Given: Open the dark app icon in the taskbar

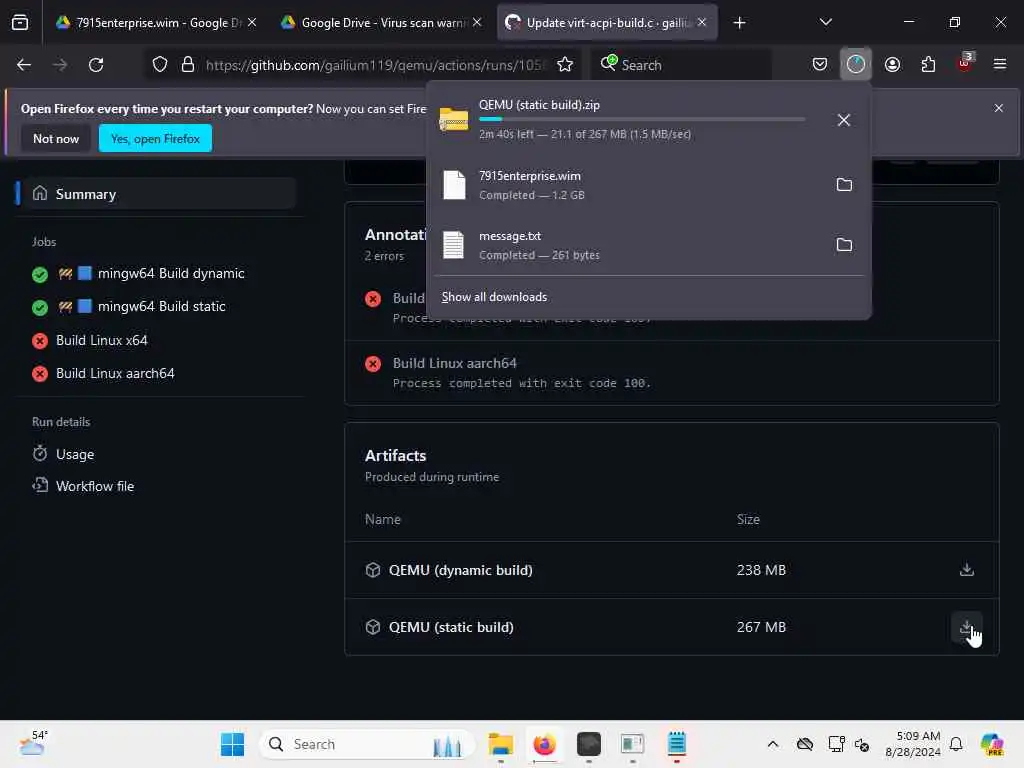Looking at the screenshot, I should (588, 744).
